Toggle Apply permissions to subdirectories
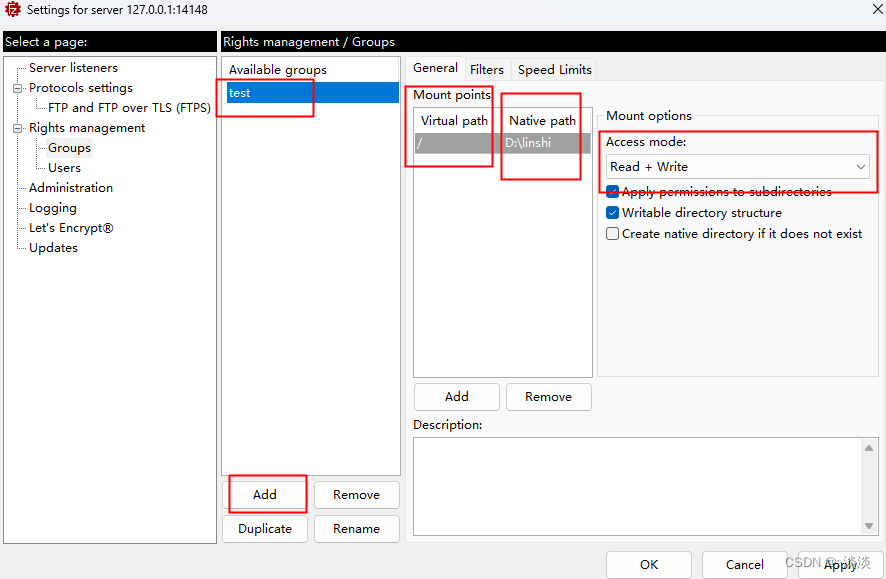Image resolution: width=886 pixels, height=579 pixels. pyautogui.click(x=613, y=191)
